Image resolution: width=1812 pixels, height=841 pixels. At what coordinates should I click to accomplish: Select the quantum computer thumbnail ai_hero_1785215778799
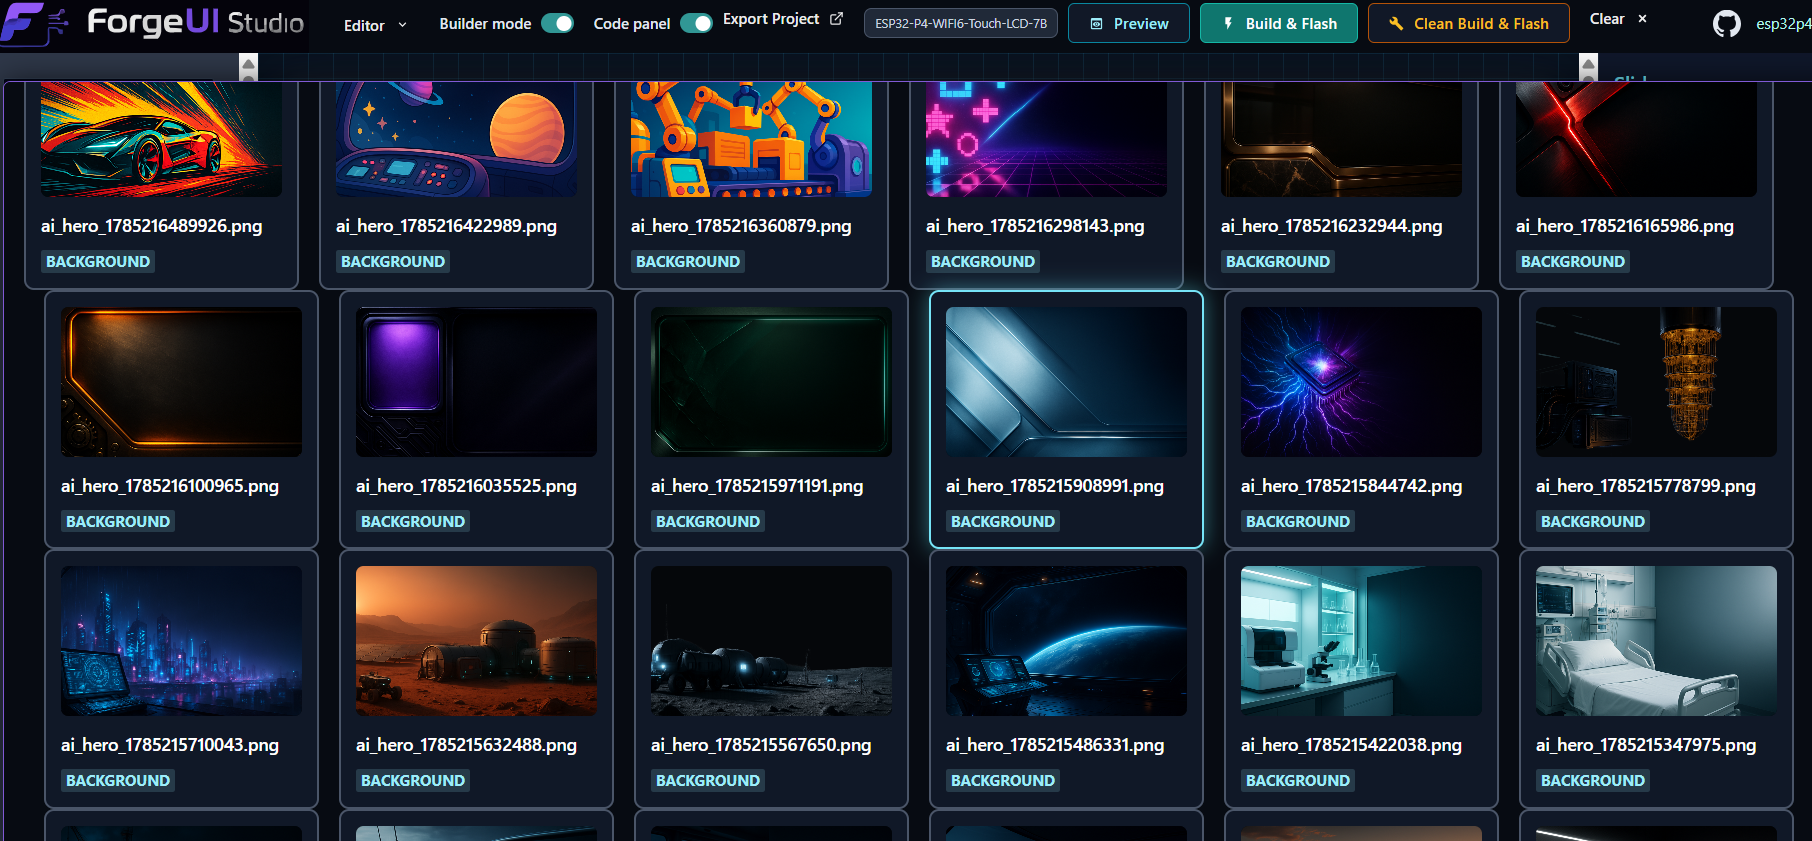point(1656,382)
